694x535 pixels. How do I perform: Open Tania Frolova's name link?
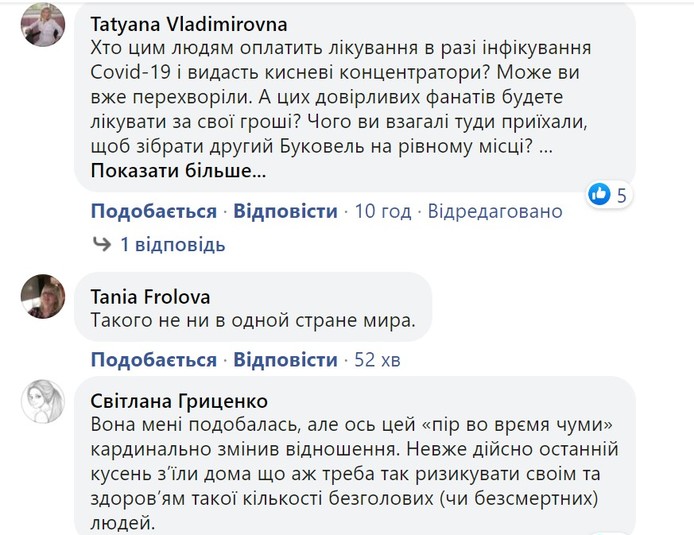[x=150, y=296]
